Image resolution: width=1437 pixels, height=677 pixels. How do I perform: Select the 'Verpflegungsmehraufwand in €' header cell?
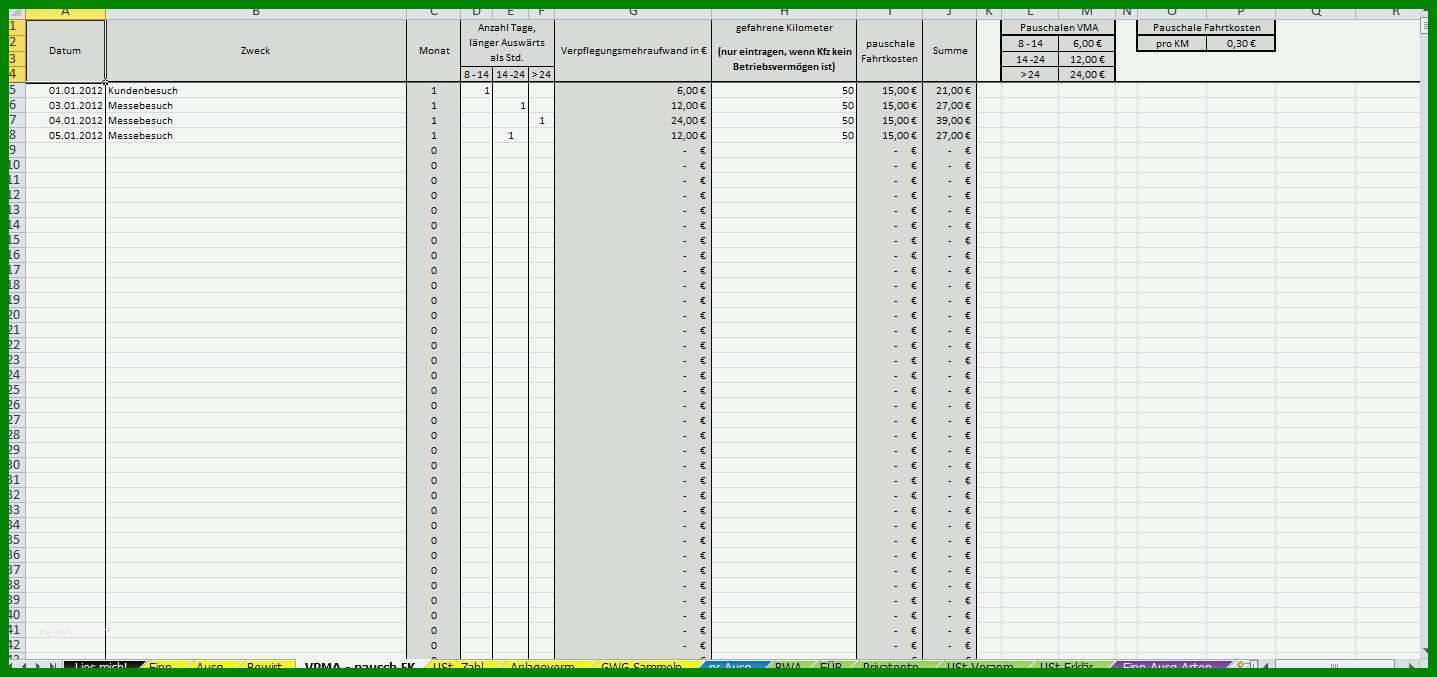(x=633, y=50)
